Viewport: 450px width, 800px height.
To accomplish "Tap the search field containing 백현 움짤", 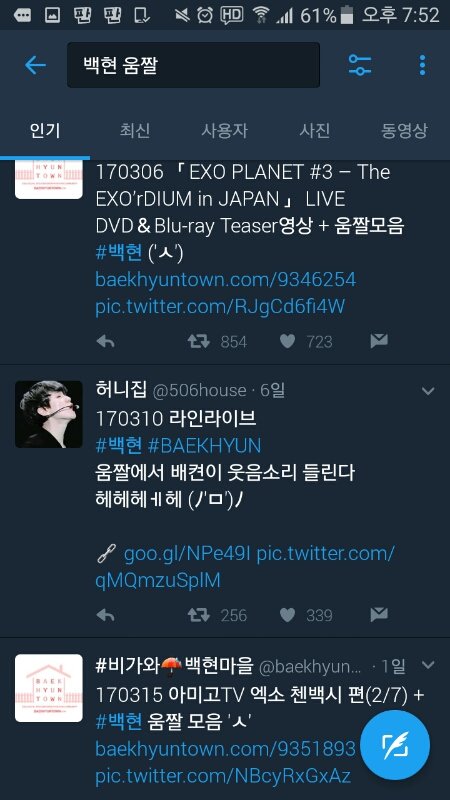I will 193,65.
